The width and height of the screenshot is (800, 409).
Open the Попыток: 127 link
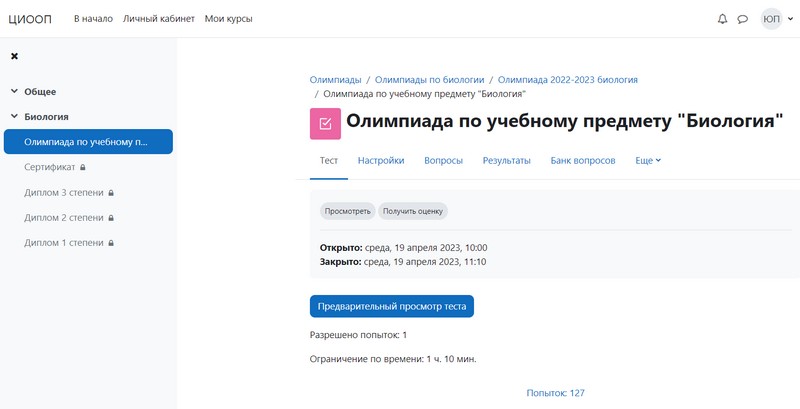555,393
